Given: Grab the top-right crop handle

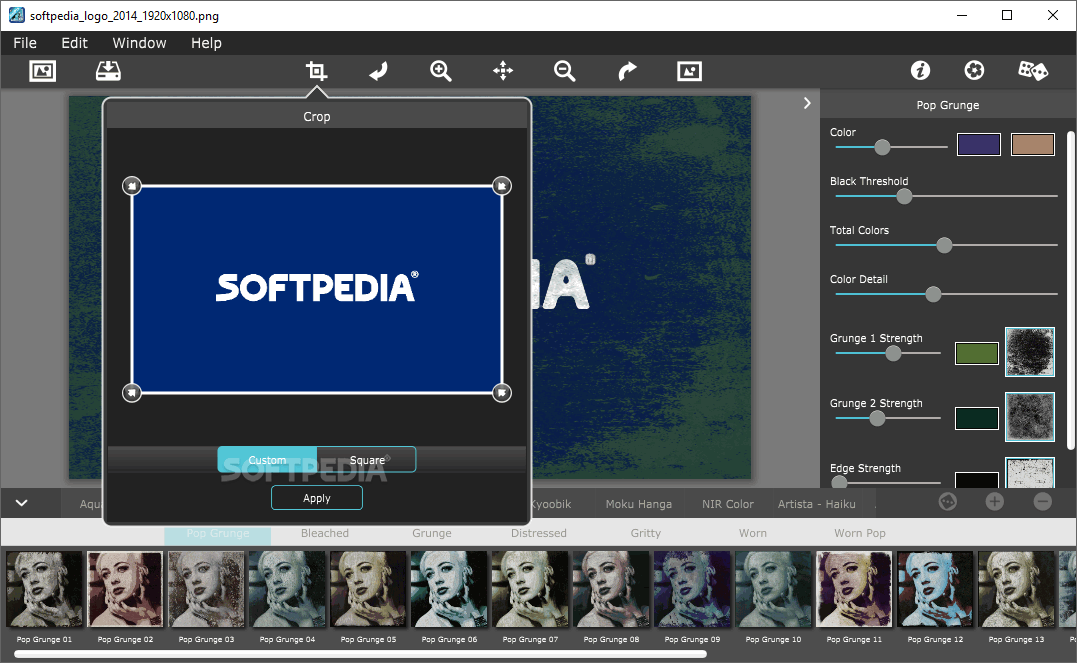Looking at the screenshot, I should coord(502,186).
